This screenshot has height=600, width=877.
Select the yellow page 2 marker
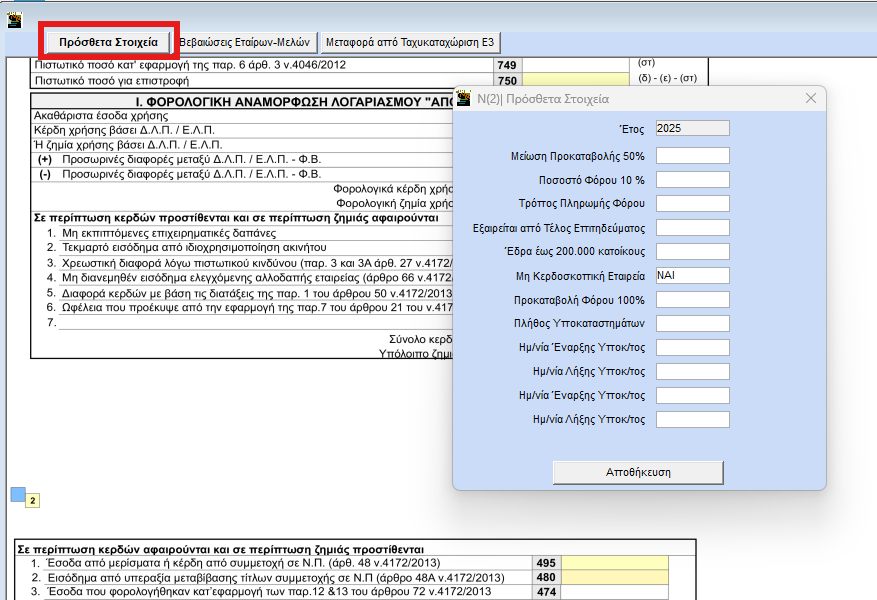pyautogui.click(x=32, y=501)
